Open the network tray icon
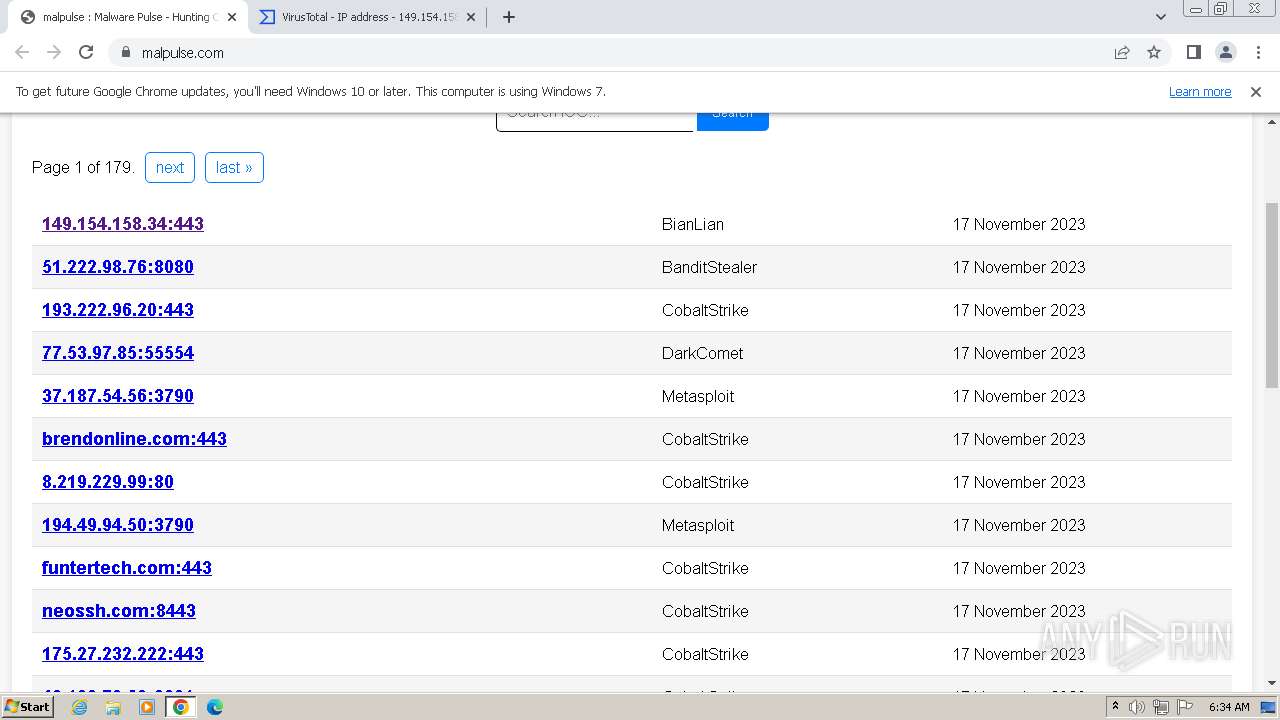The height and width of the screenshot is (720, 1280). 1161,707
